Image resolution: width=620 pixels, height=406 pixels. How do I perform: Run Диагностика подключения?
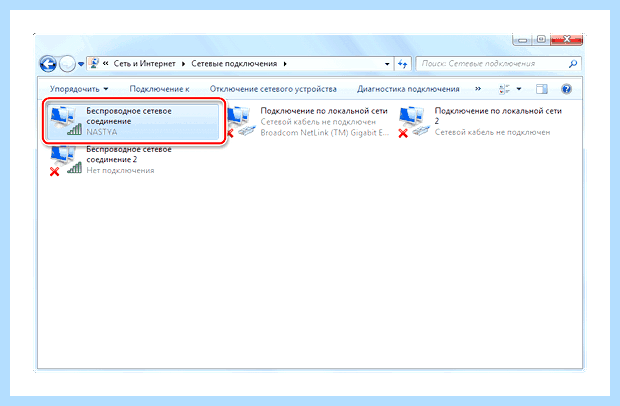(x=408, y=89)
